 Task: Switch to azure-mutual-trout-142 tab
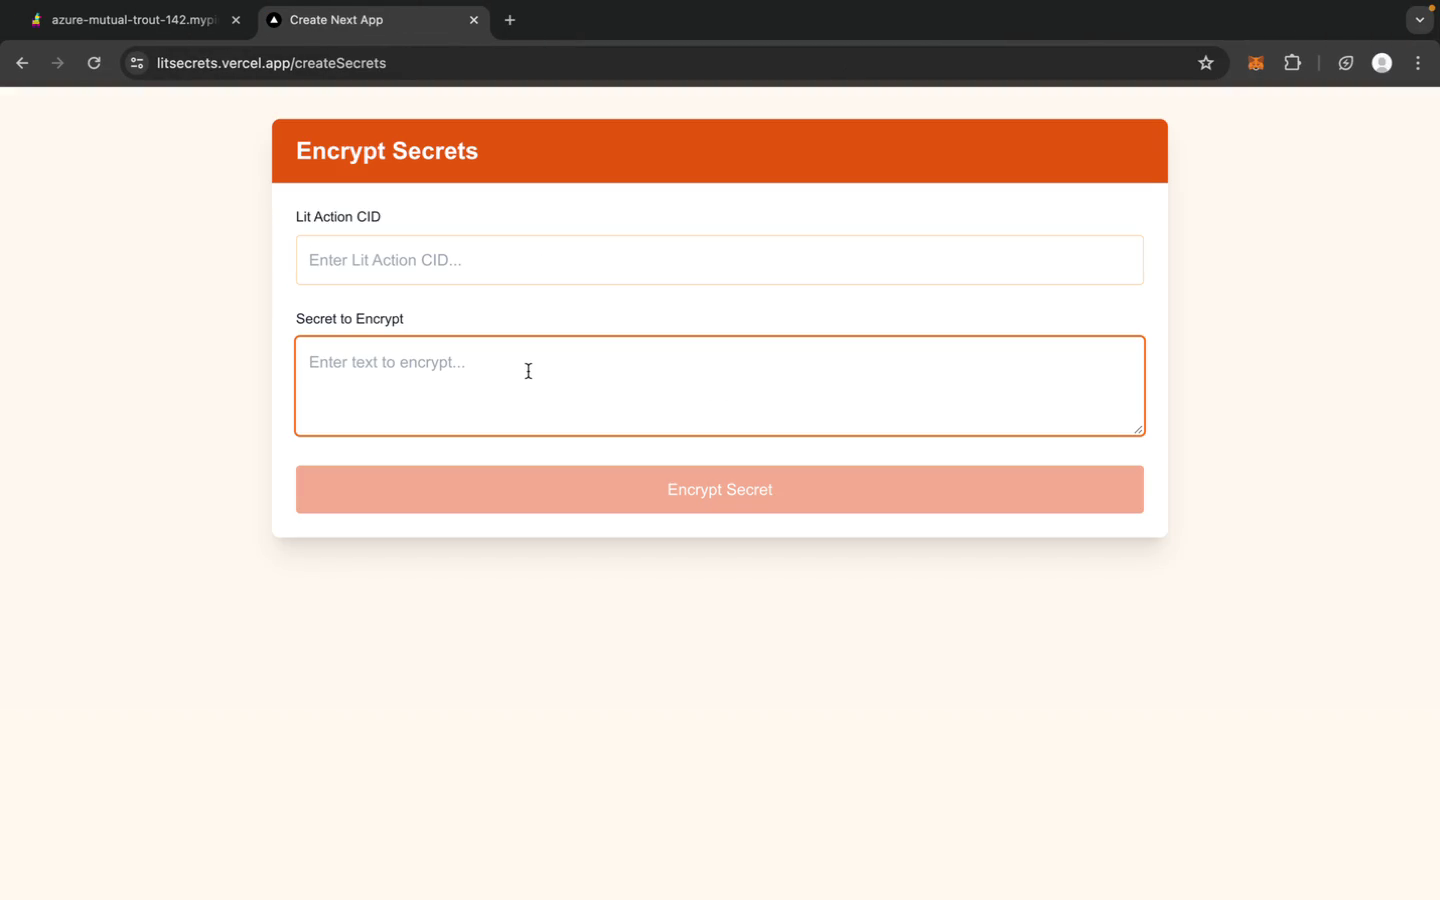click(x=134, y=20)
